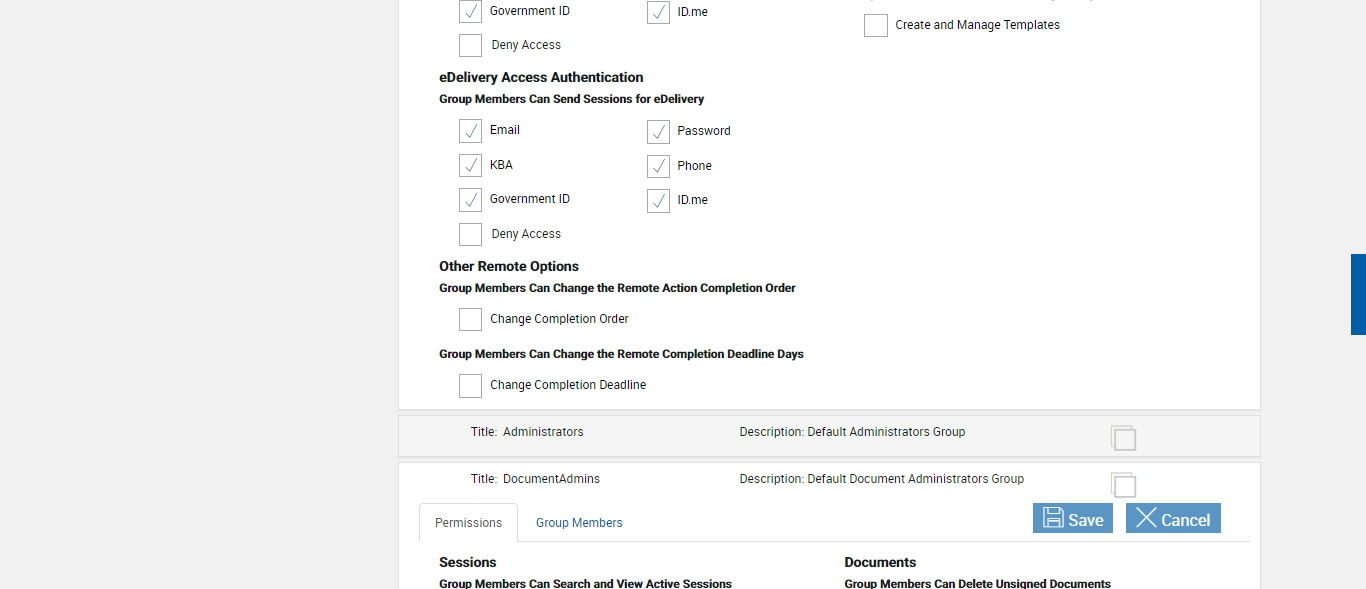Screen dimensions: 1366x589
Task: Open the Group Members tab
Action: (579, 523)
